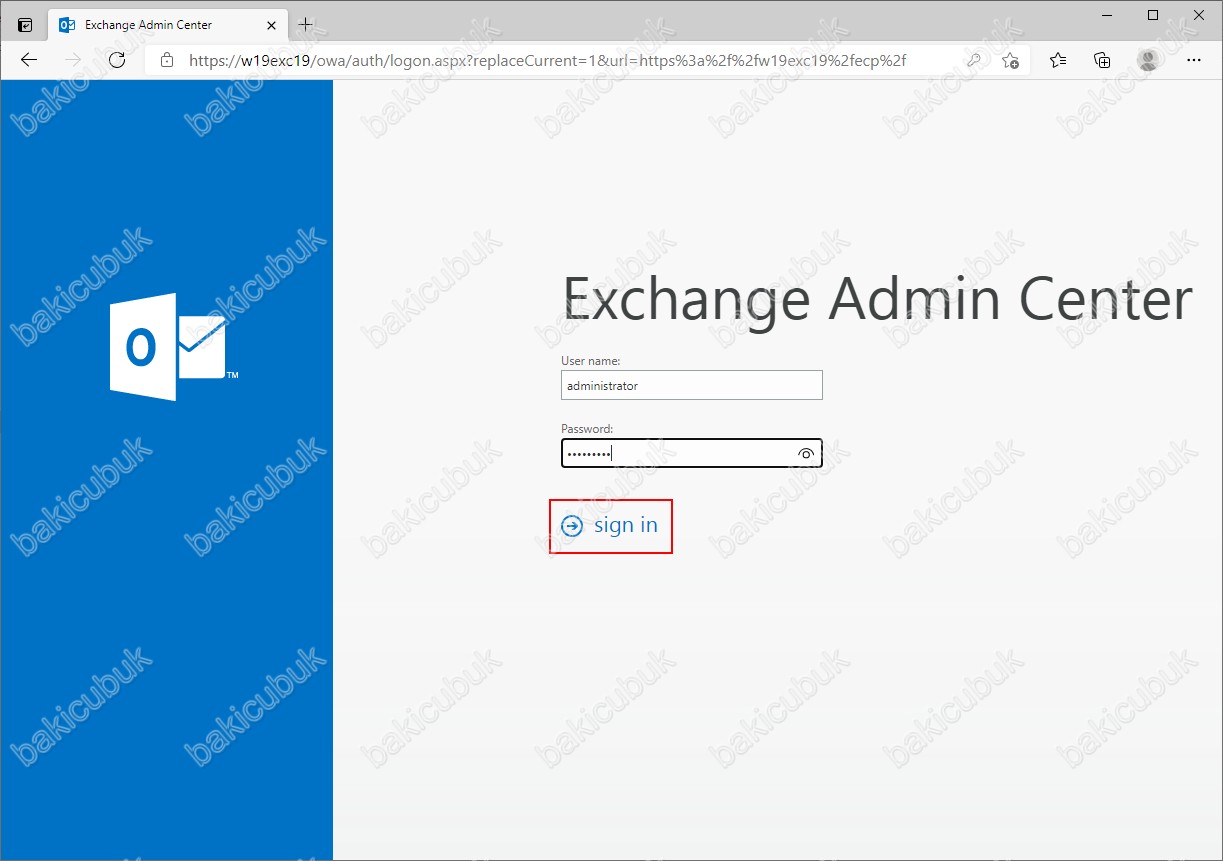Go back to the previous page
The image size is (1223, 861).
coord(29,60)
